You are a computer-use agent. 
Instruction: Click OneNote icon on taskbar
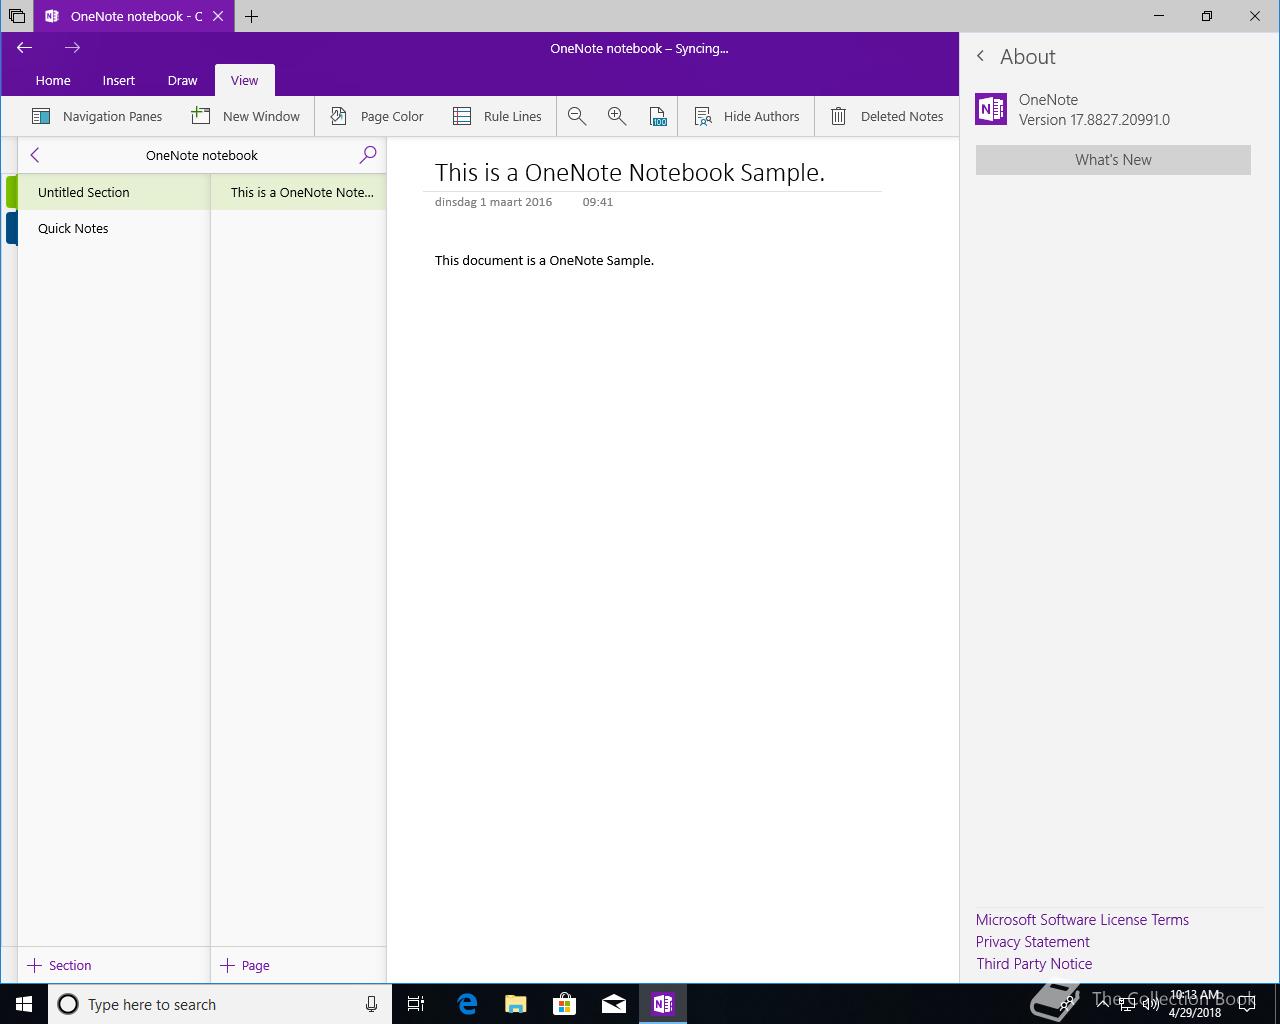[x=663, y=1004]
